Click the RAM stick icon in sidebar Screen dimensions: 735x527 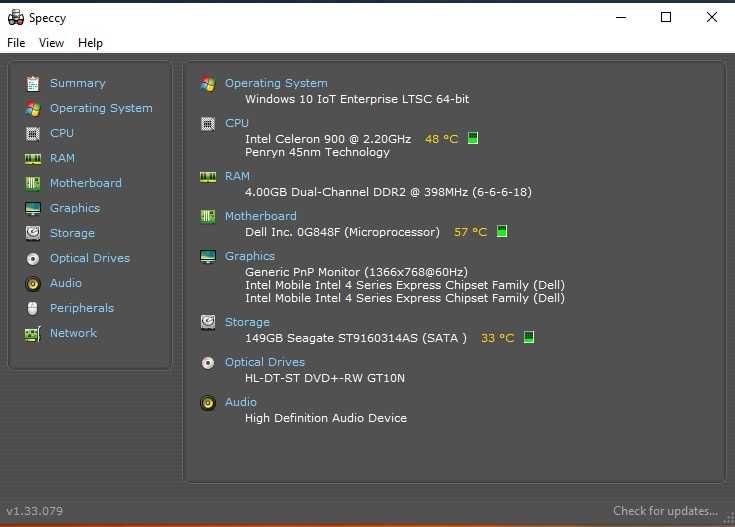pos(33,159)
